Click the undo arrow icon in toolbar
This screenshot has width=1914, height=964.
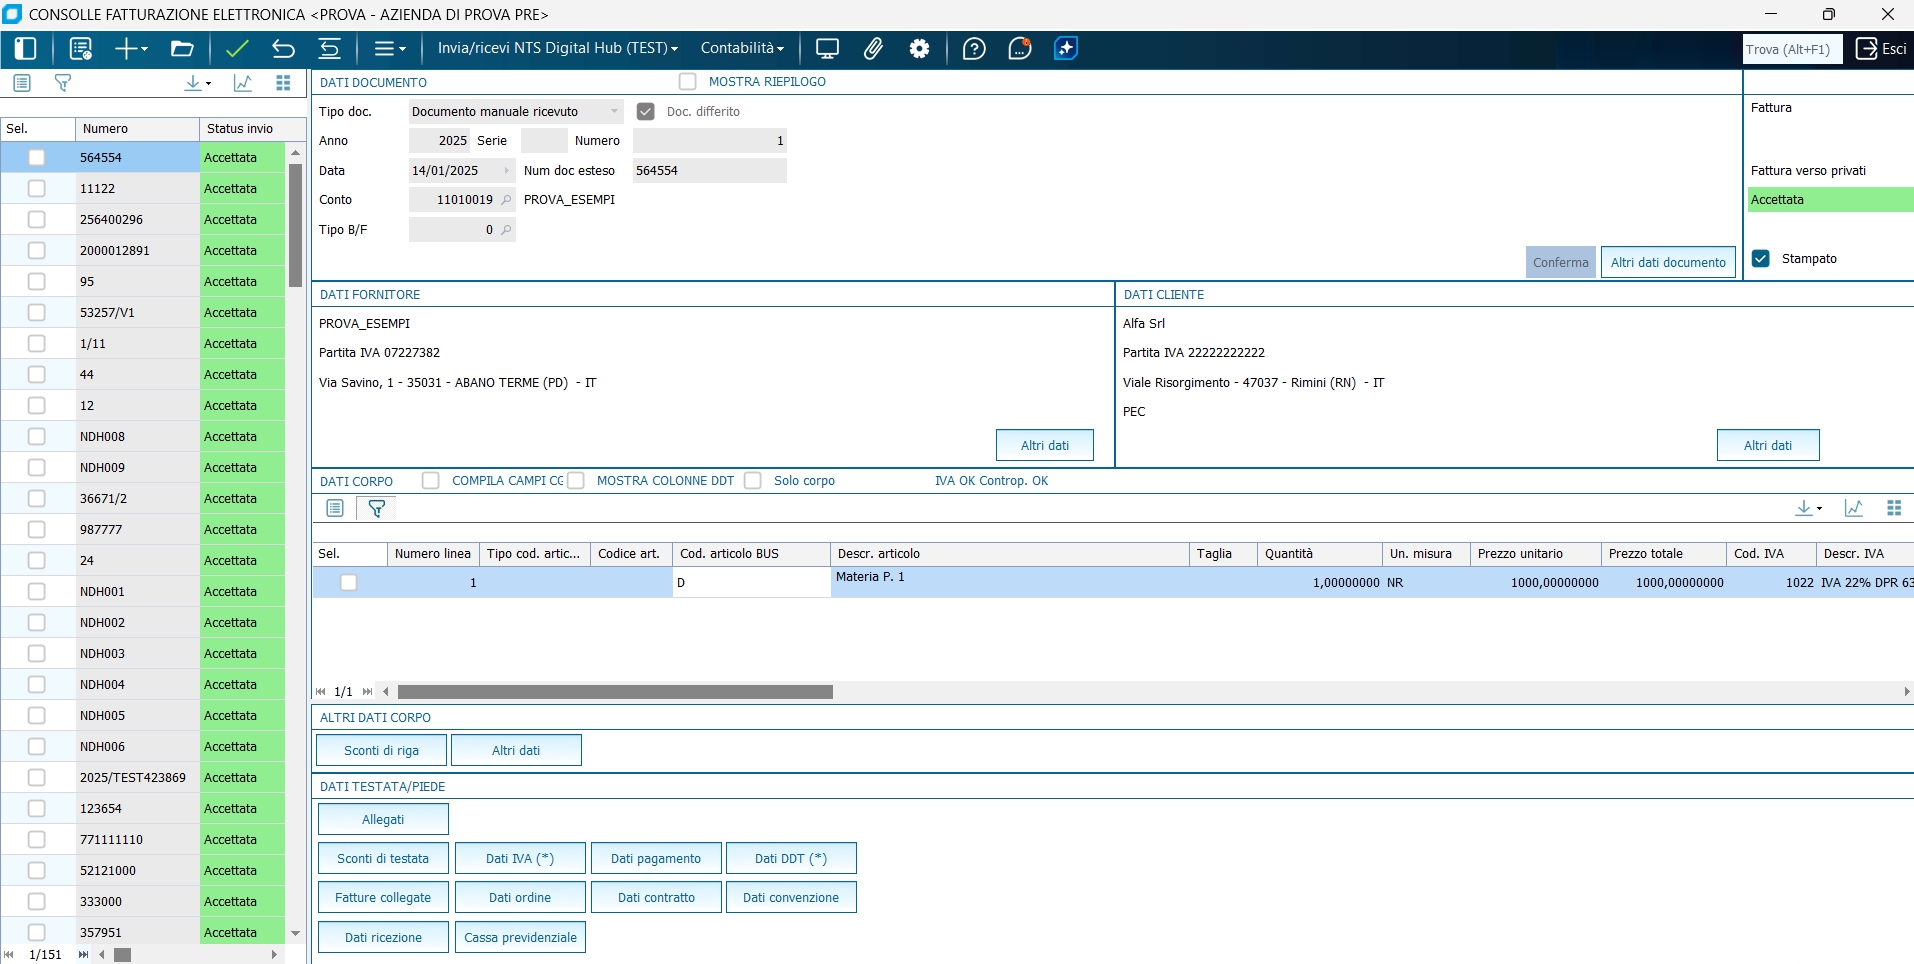coord(283,49)
